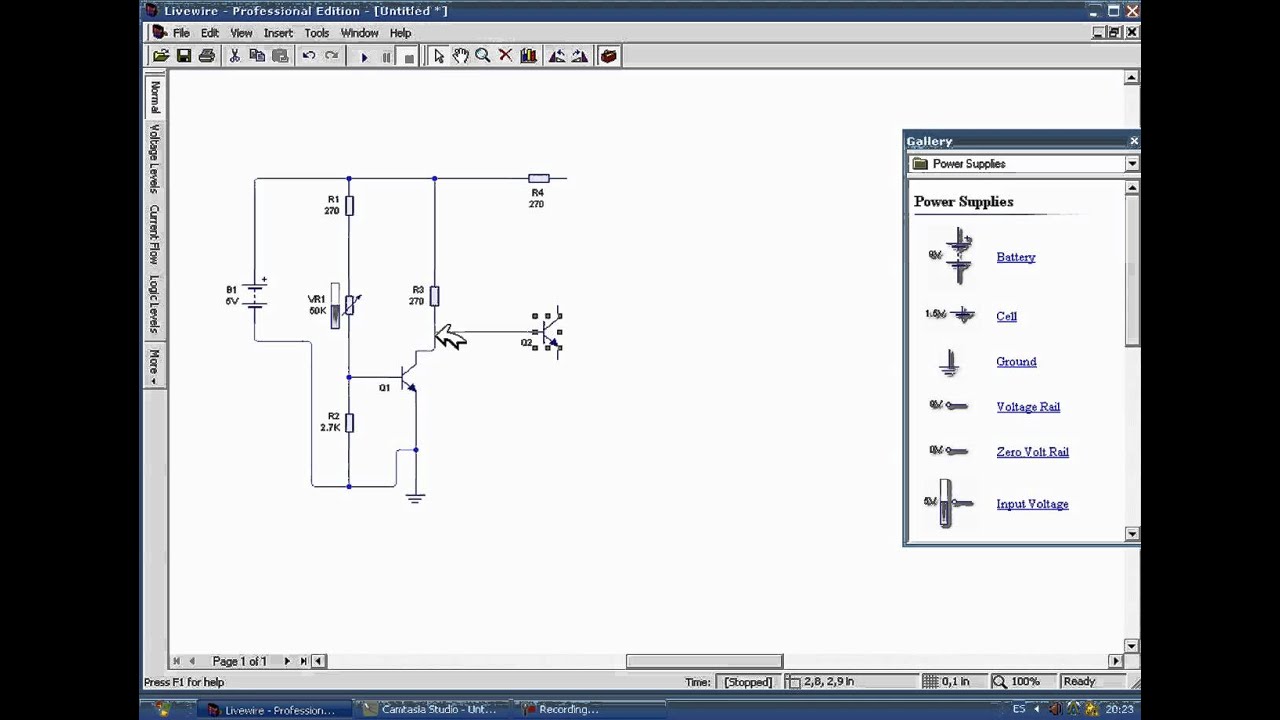Viewport: 1280px width, 720px height.
Task: Expand the Power Supplies gallery dropdown
Action: click(x=1132, y=164)
